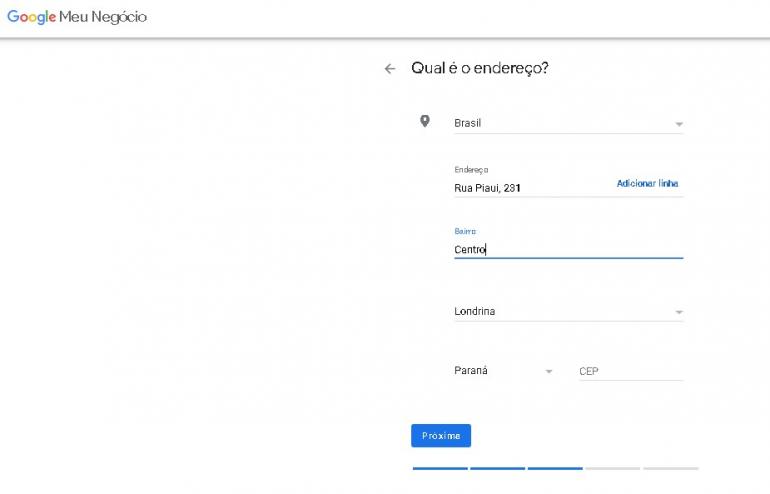
Task: Expand the Brasil country dropdown arrow
Action: (x=678, y=125)
